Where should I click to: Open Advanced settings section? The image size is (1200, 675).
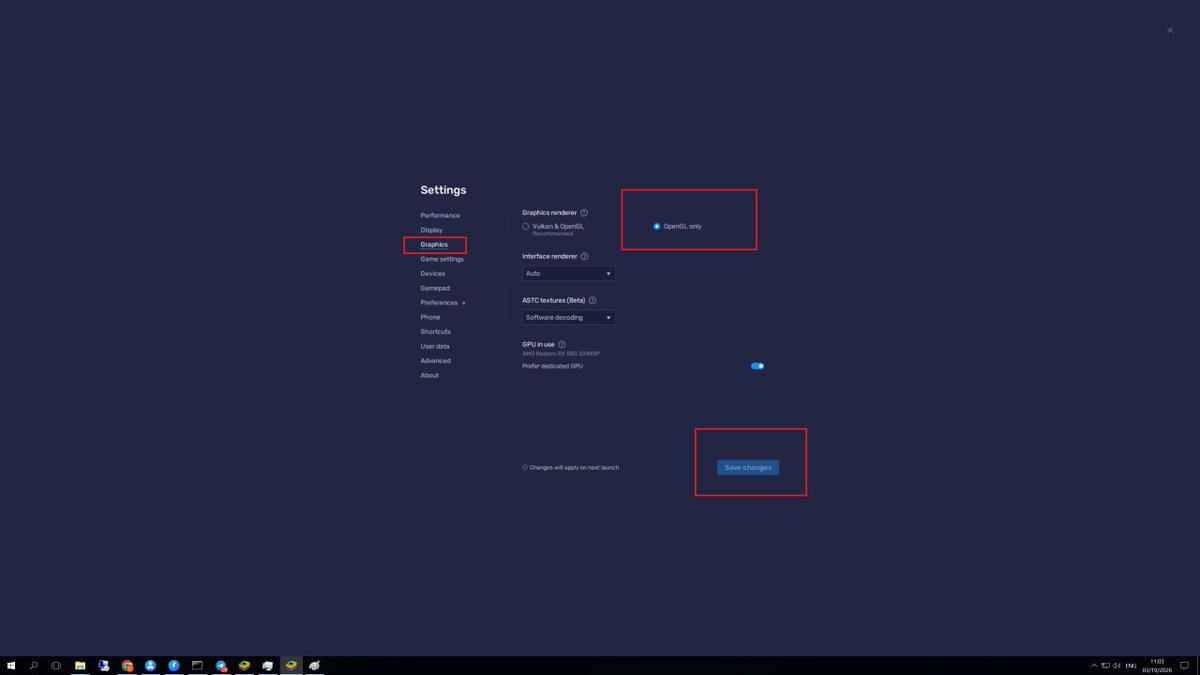[435, 360]
